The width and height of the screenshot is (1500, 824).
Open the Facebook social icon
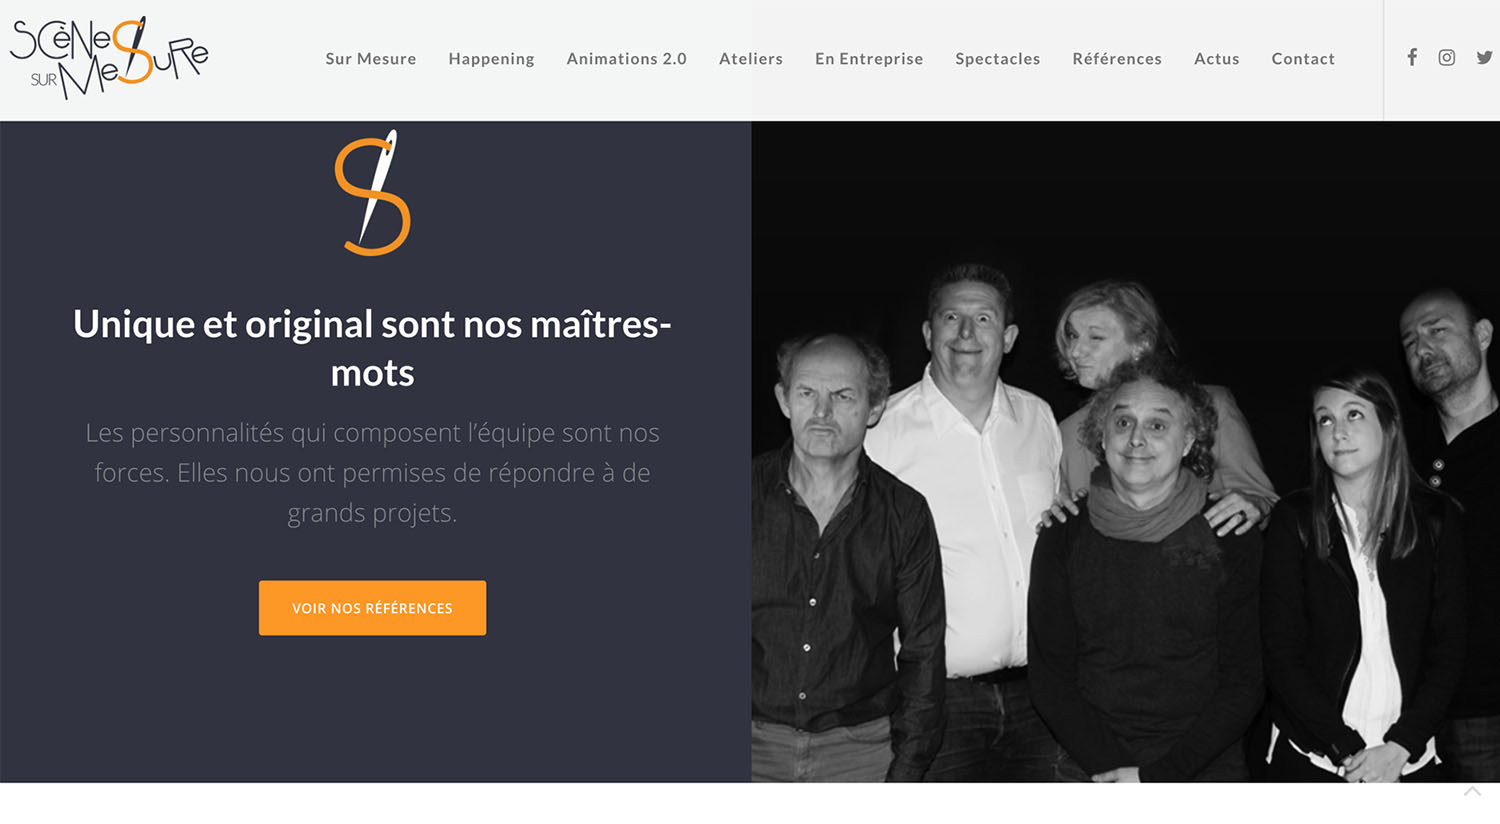[1412, 57]
